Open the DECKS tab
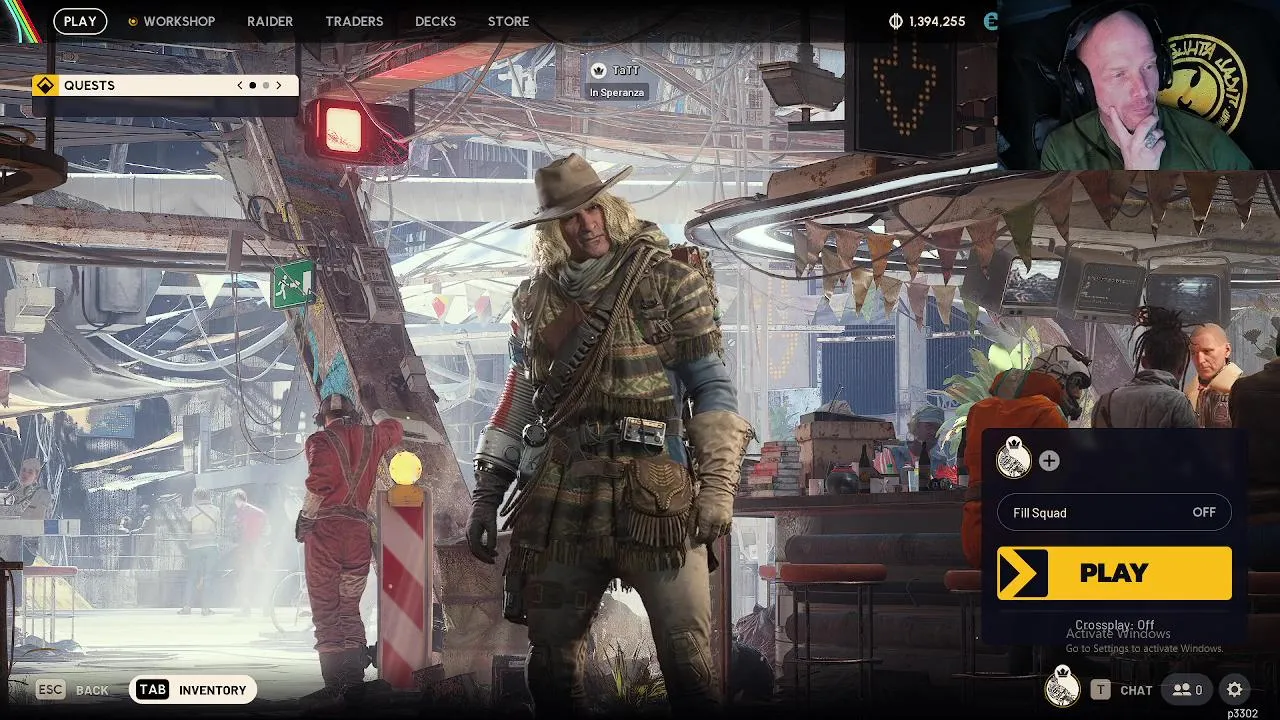The width and height of the screenshot is (1280, 720). tap(435, 21)
